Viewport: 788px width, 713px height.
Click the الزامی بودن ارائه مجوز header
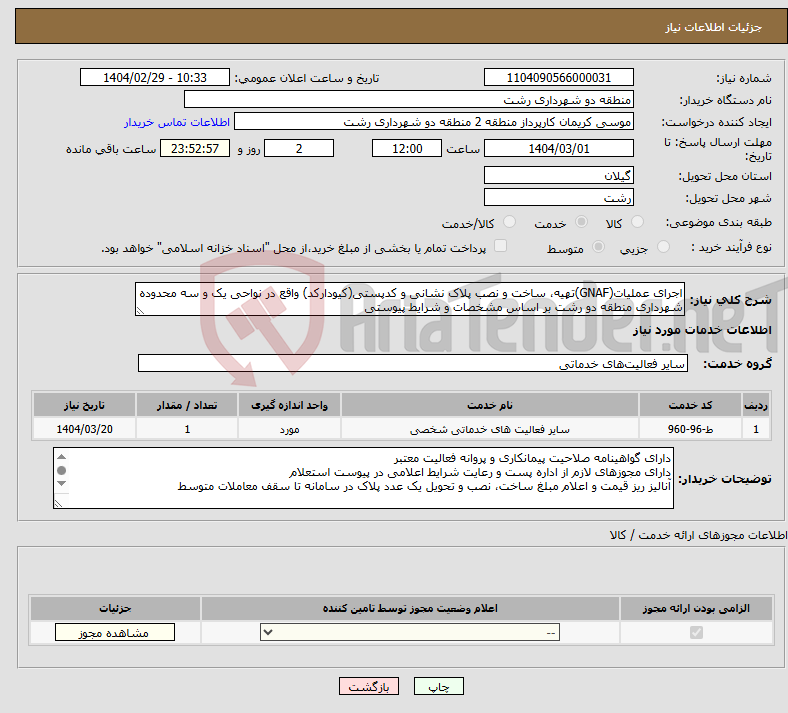pos(696,608)
